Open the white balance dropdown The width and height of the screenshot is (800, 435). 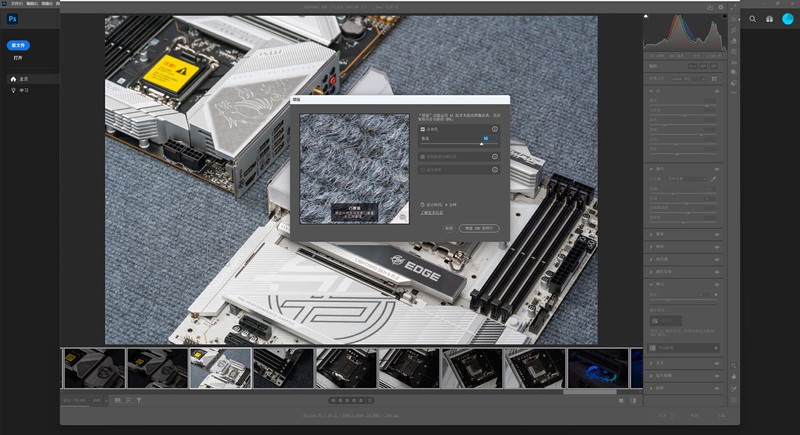[x=687, y=179]
